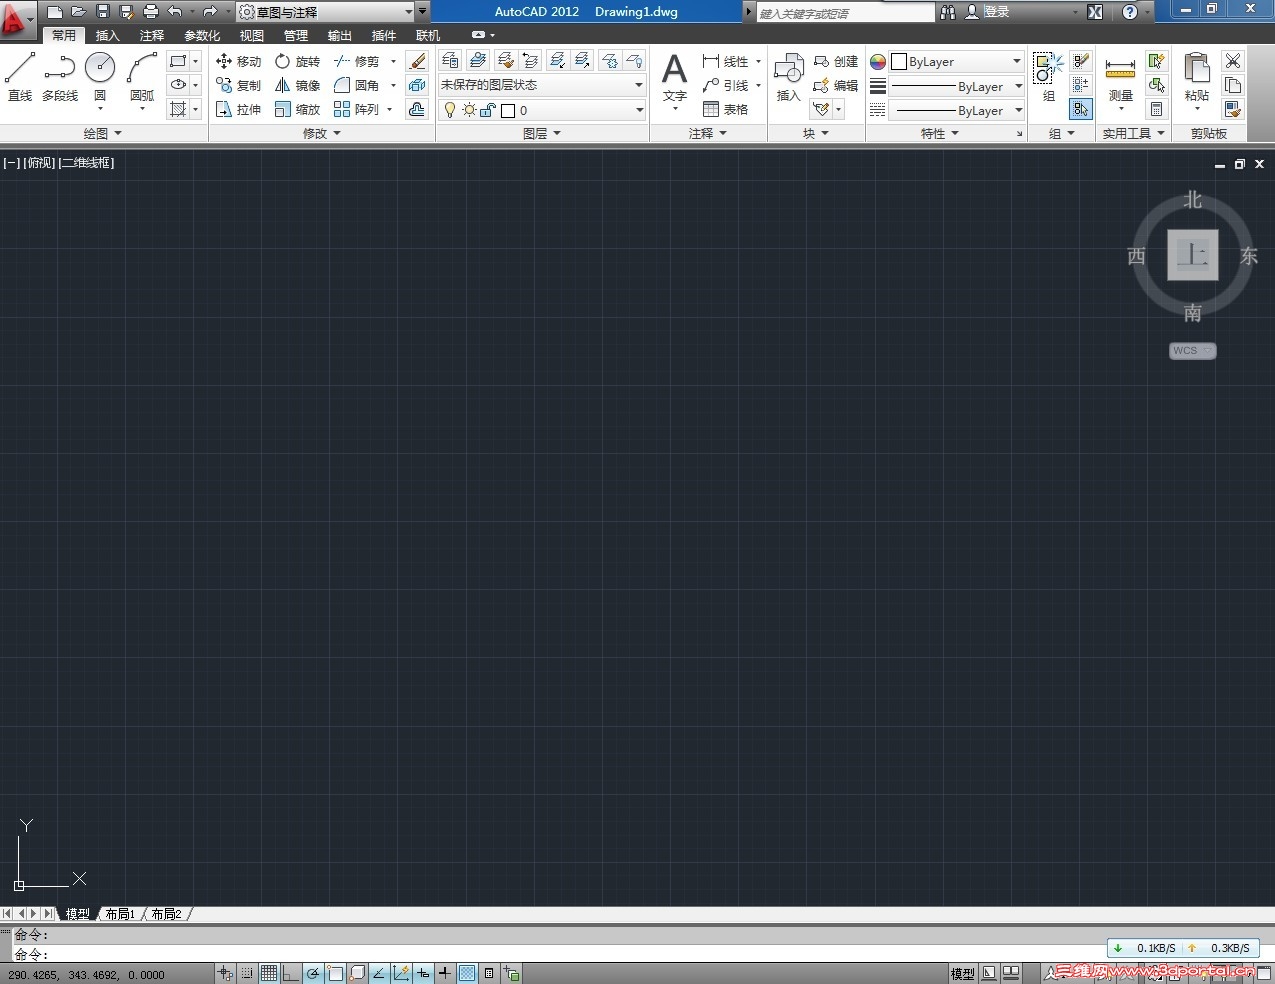Viewport: 1275px width, 984px height.
Task: Toggle the lock icon for layer 0
Action: point(487,110)
